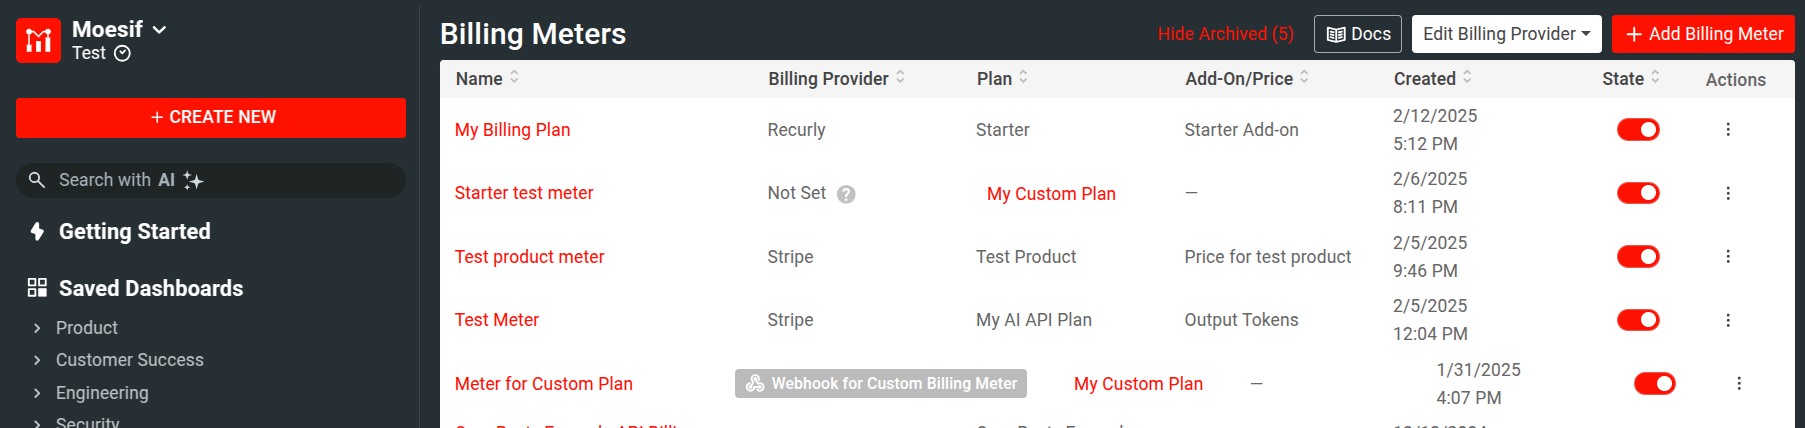Screen dimensions: 1805x428
Task: Expand the Product dashboards folder
Action: pos(37,328)
